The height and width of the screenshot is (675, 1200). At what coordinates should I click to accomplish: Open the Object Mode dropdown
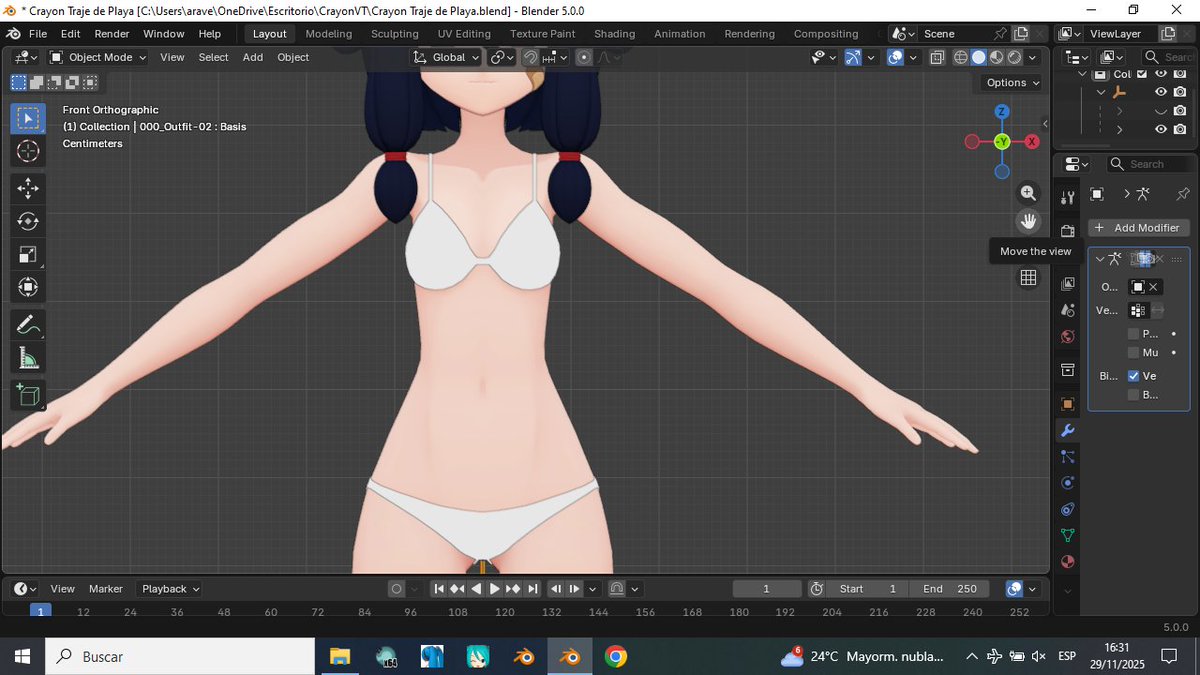(98, 58)
